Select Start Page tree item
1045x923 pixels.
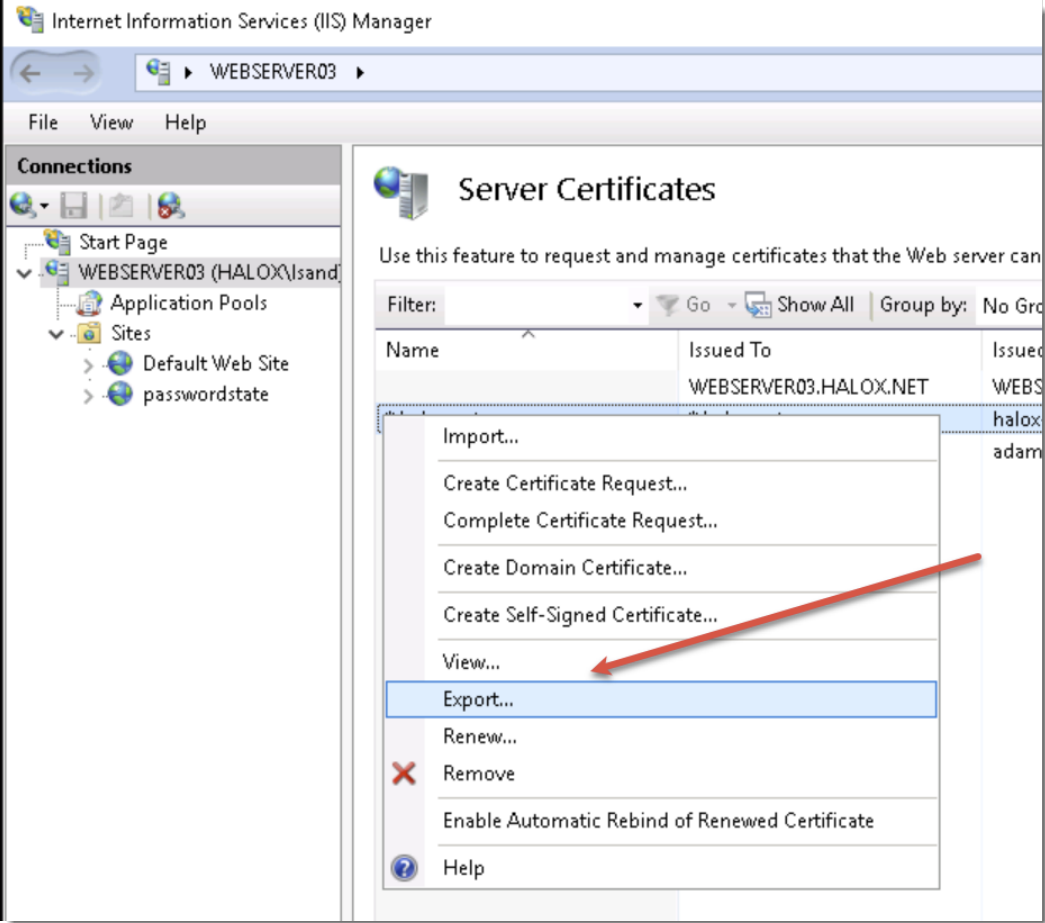(x=123, y=242)
